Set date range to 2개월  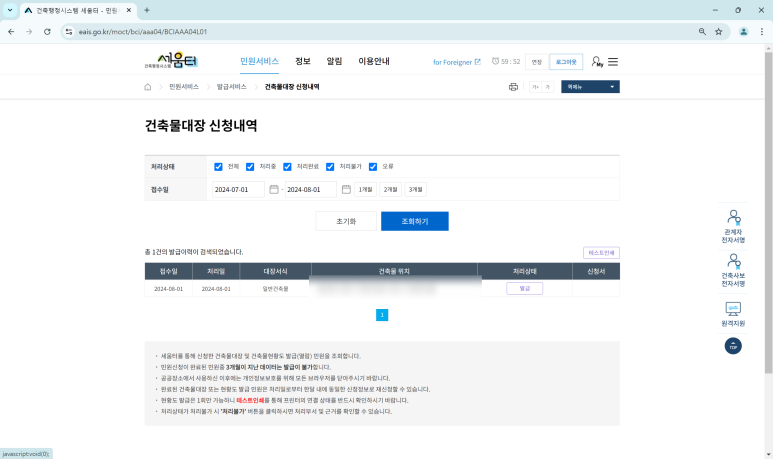click(x=390, y=189)
